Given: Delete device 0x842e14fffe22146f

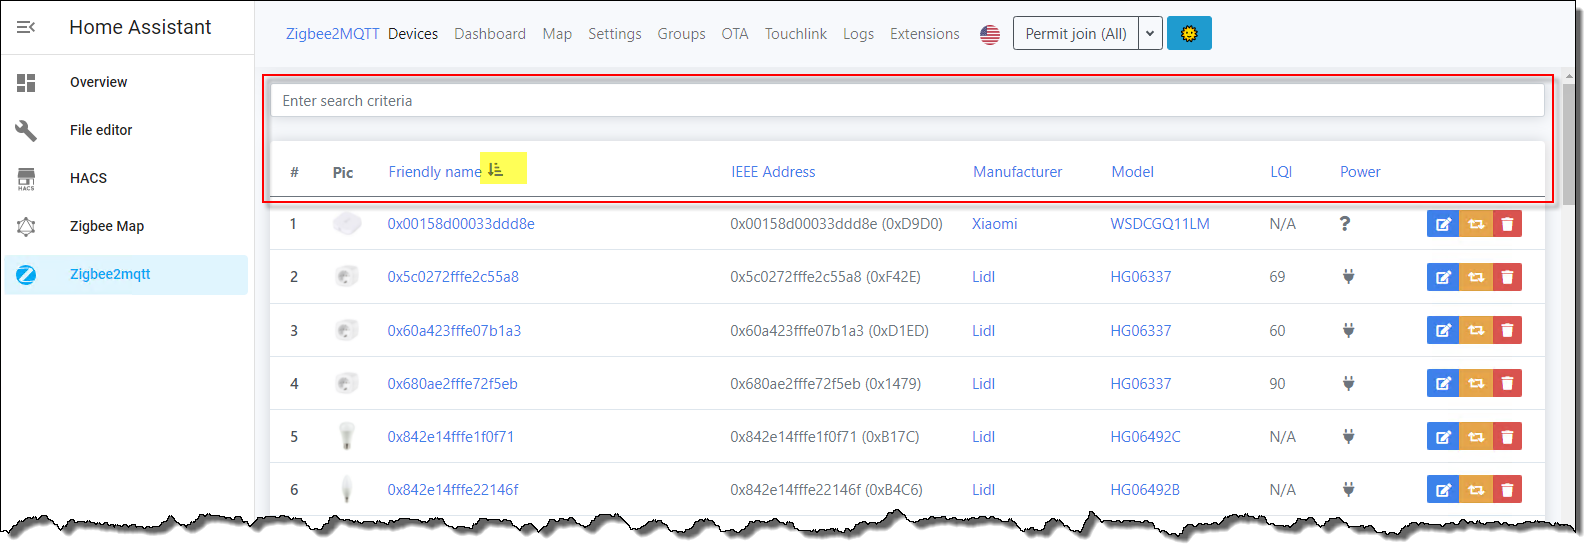Looking at the screenshot, I should pos(1507,489).
